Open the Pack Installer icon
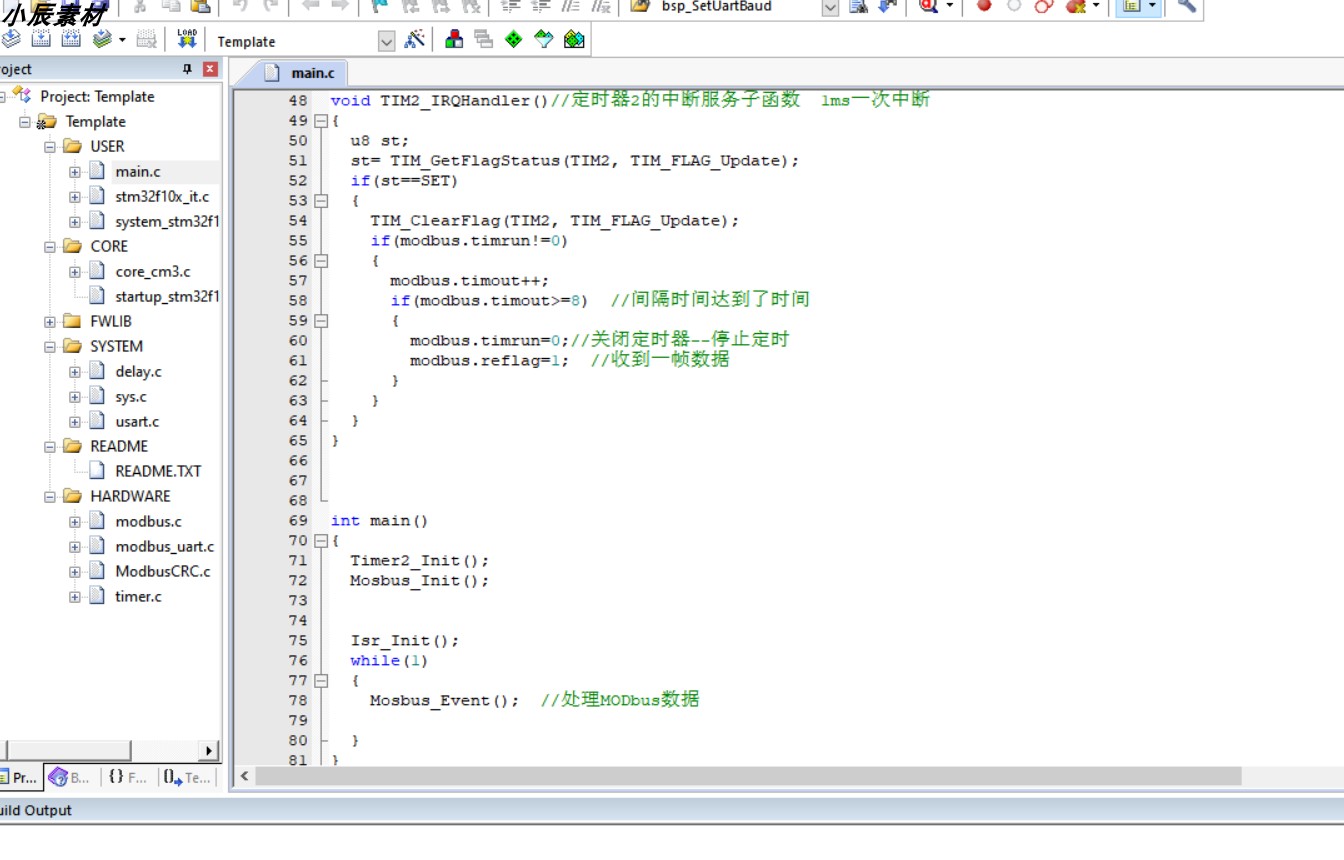 tap(574, 39)
